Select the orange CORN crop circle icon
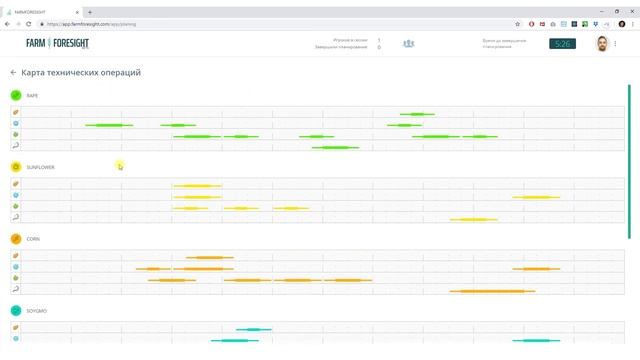640x360 pixels. point(16,239)
